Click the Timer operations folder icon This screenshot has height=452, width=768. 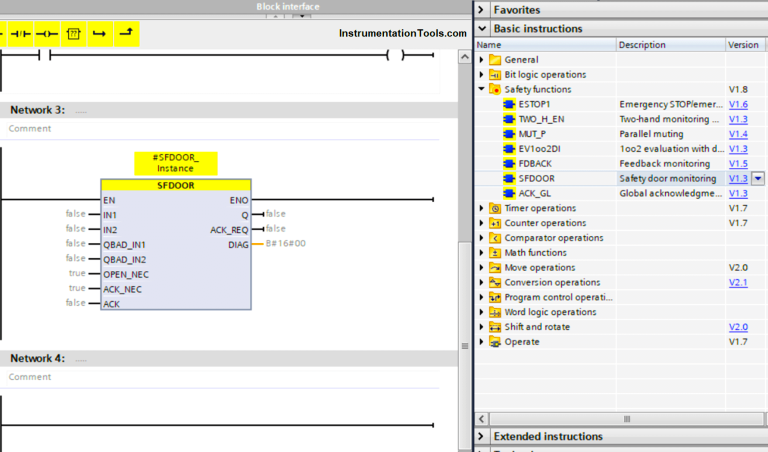click(x=495, y=208)
